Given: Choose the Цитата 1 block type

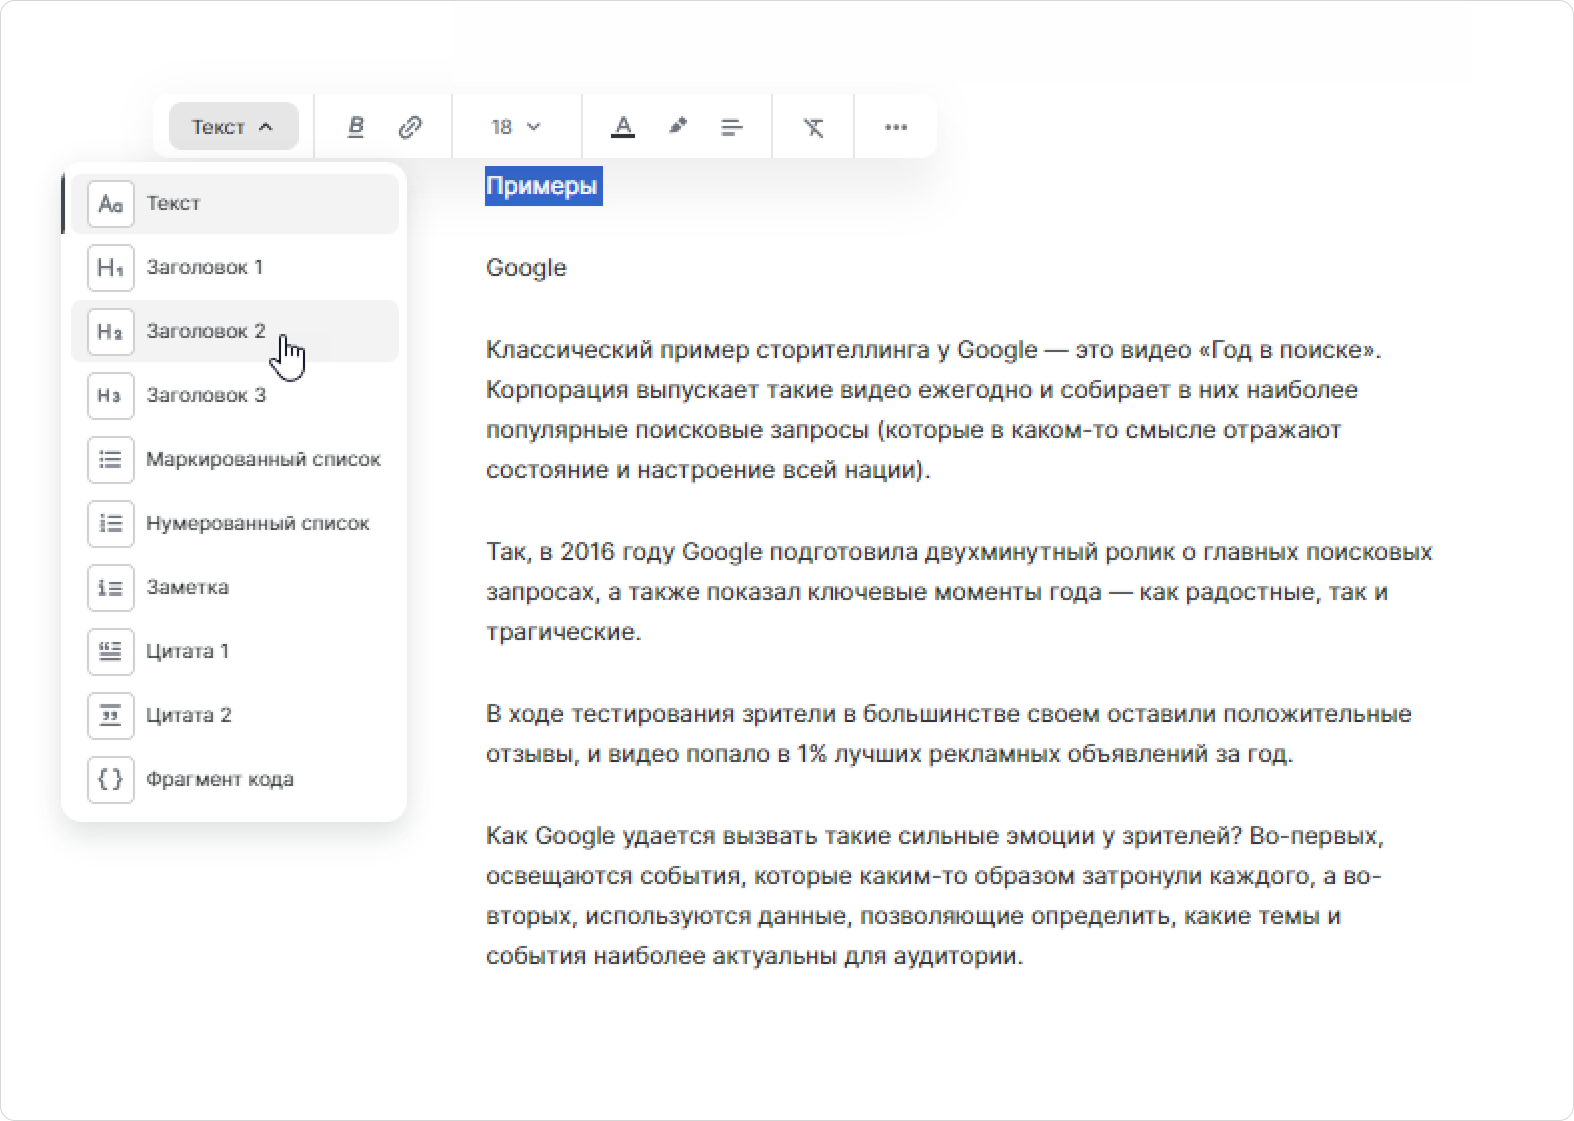Looking at the screenshot, I should pos(235,652).
